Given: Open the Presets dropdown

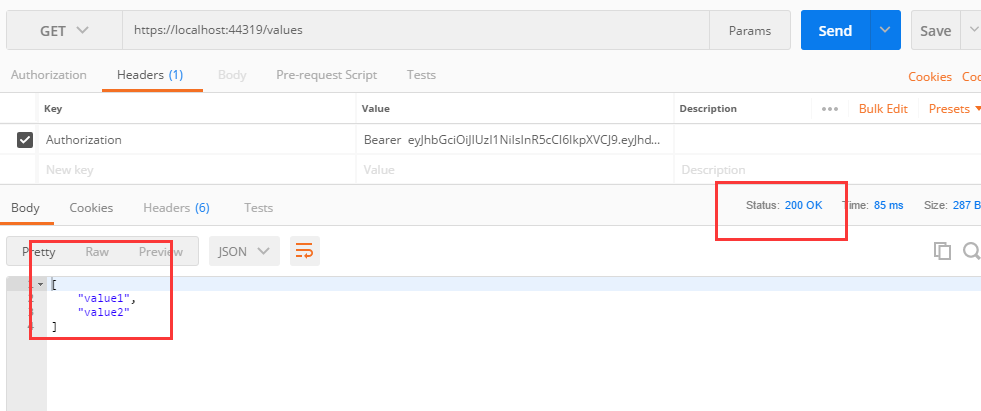Looking at the screenshot, I should coord(954,109).
